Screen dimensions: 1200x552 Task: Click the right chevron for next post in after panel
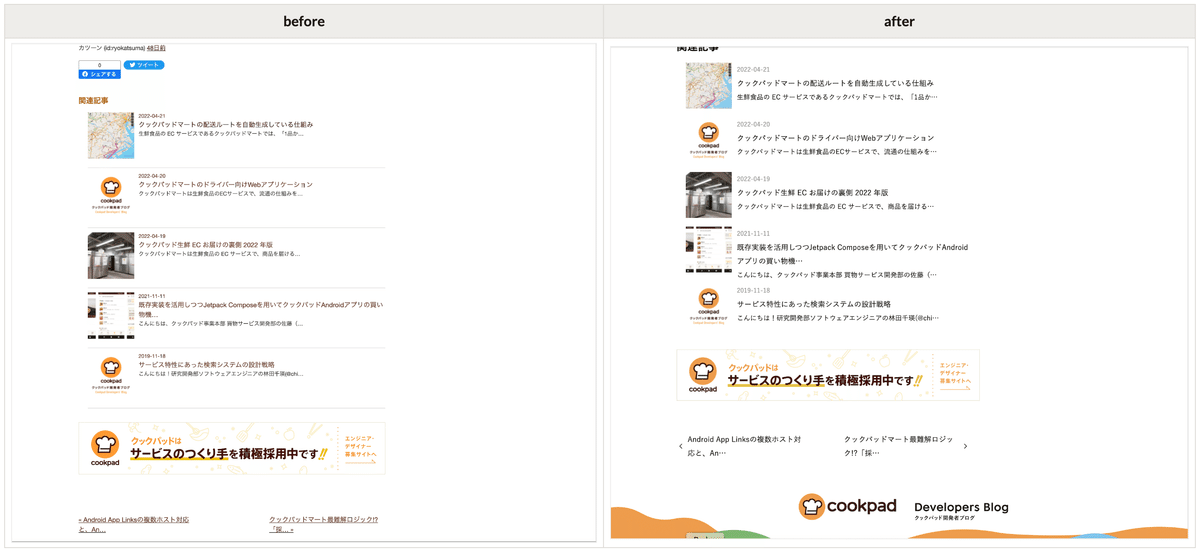coord(965,446)
